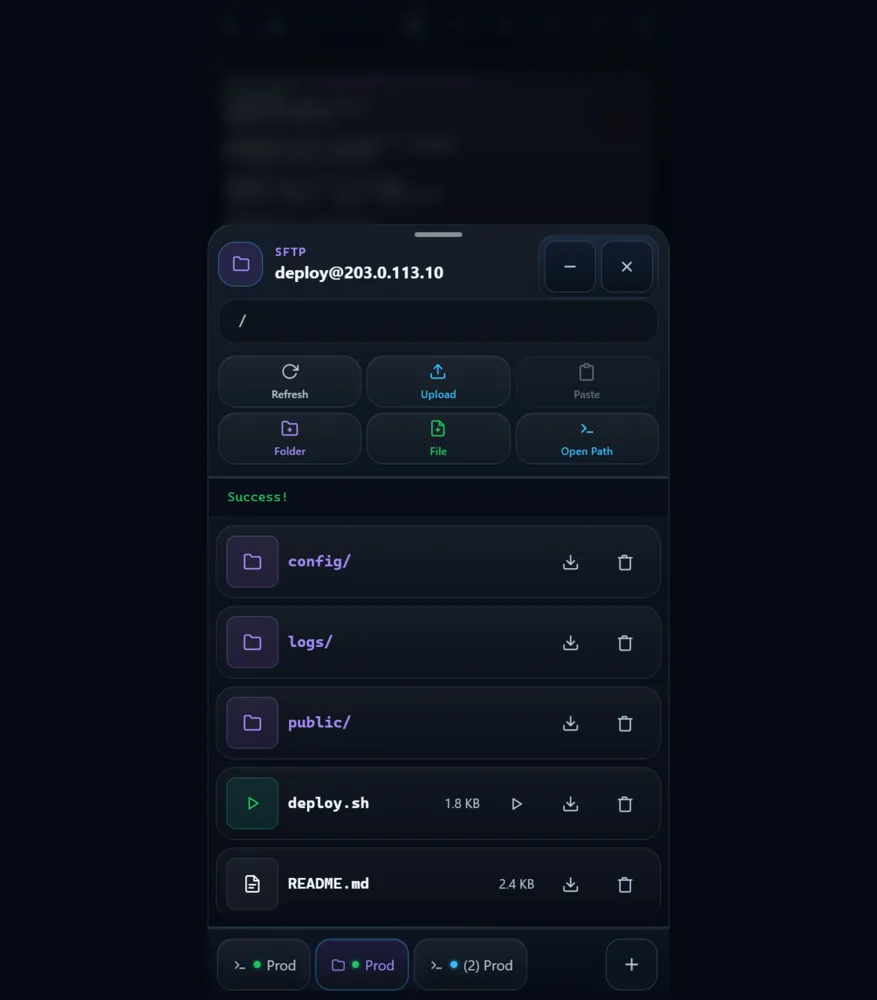This screenshot has height=1000, width=877.
Task: Minimize the SFTP panel
Action: pos(570,267)
